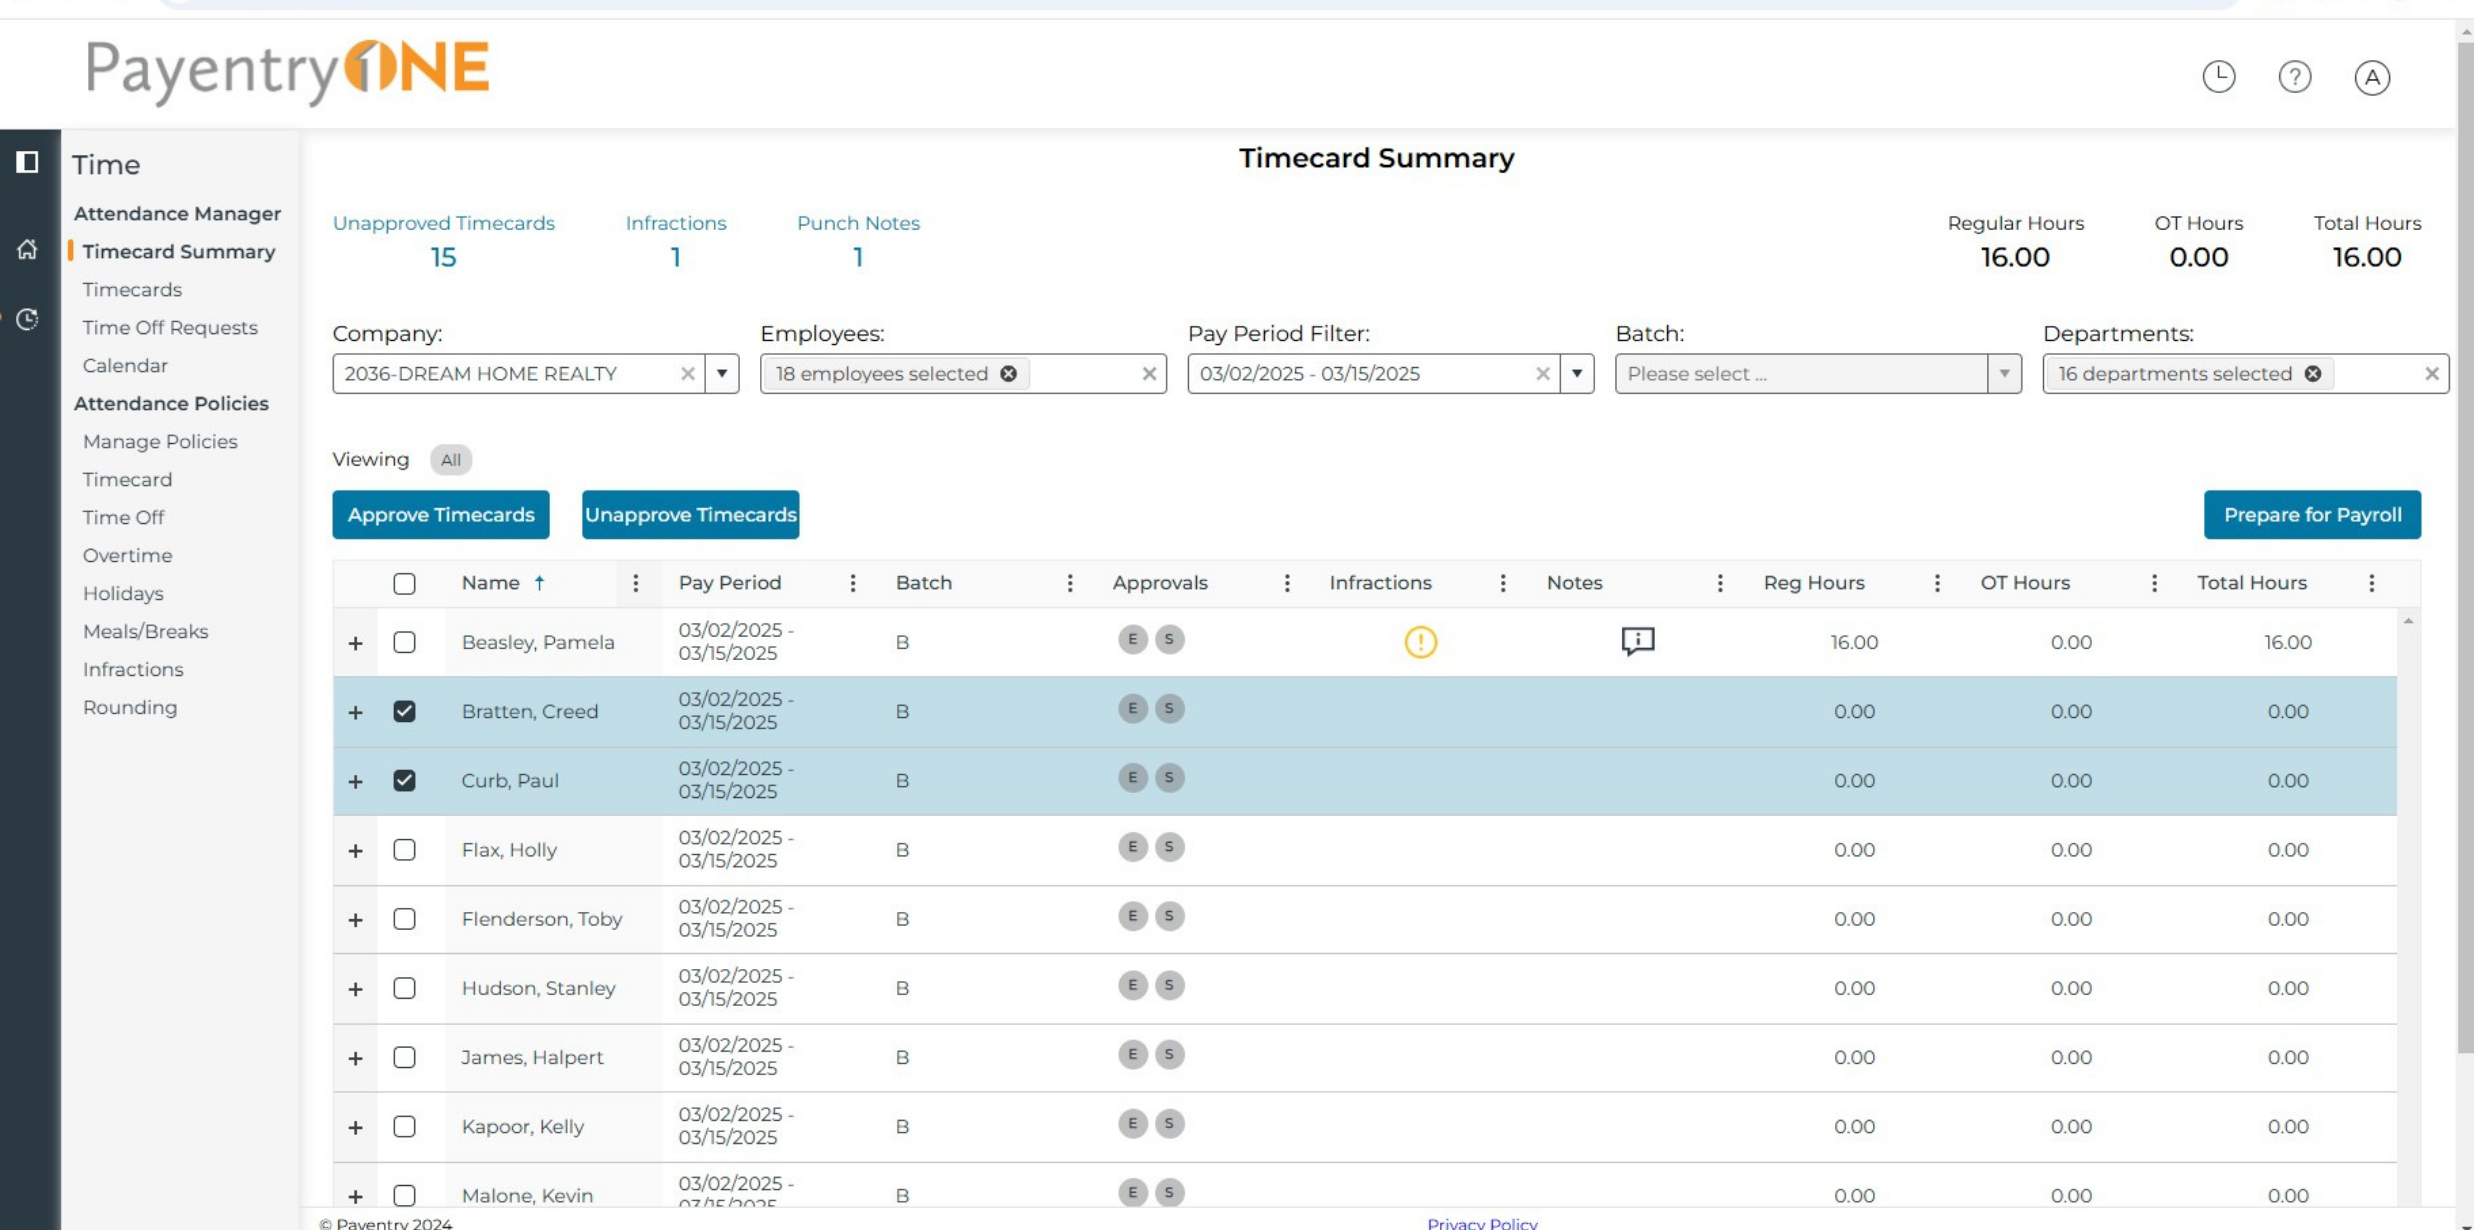Open the clock history icon in header
This screenshot has width=2474, height=1230.
[2218, 77]
